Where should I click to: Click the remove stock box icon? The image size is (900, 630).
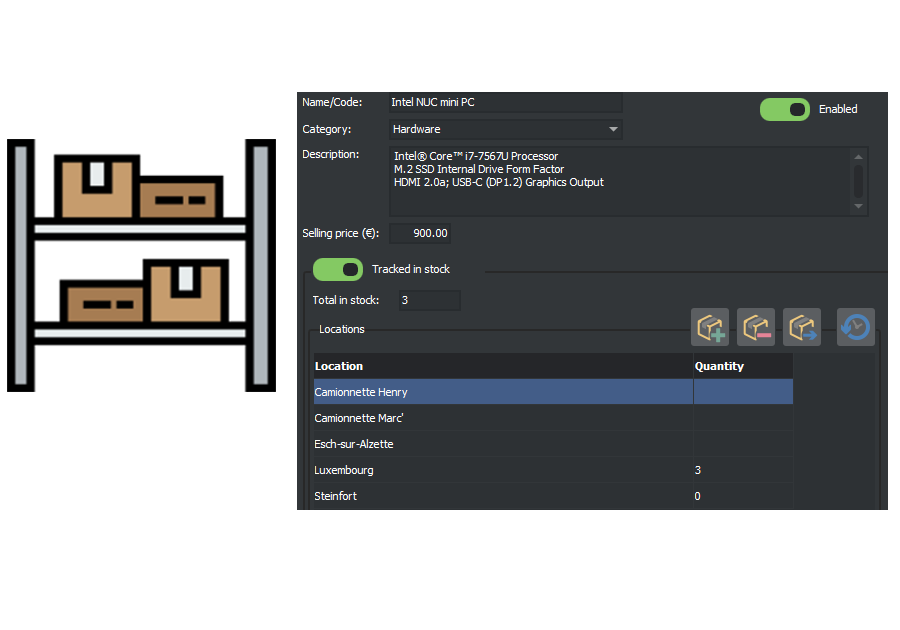(755, 327)
